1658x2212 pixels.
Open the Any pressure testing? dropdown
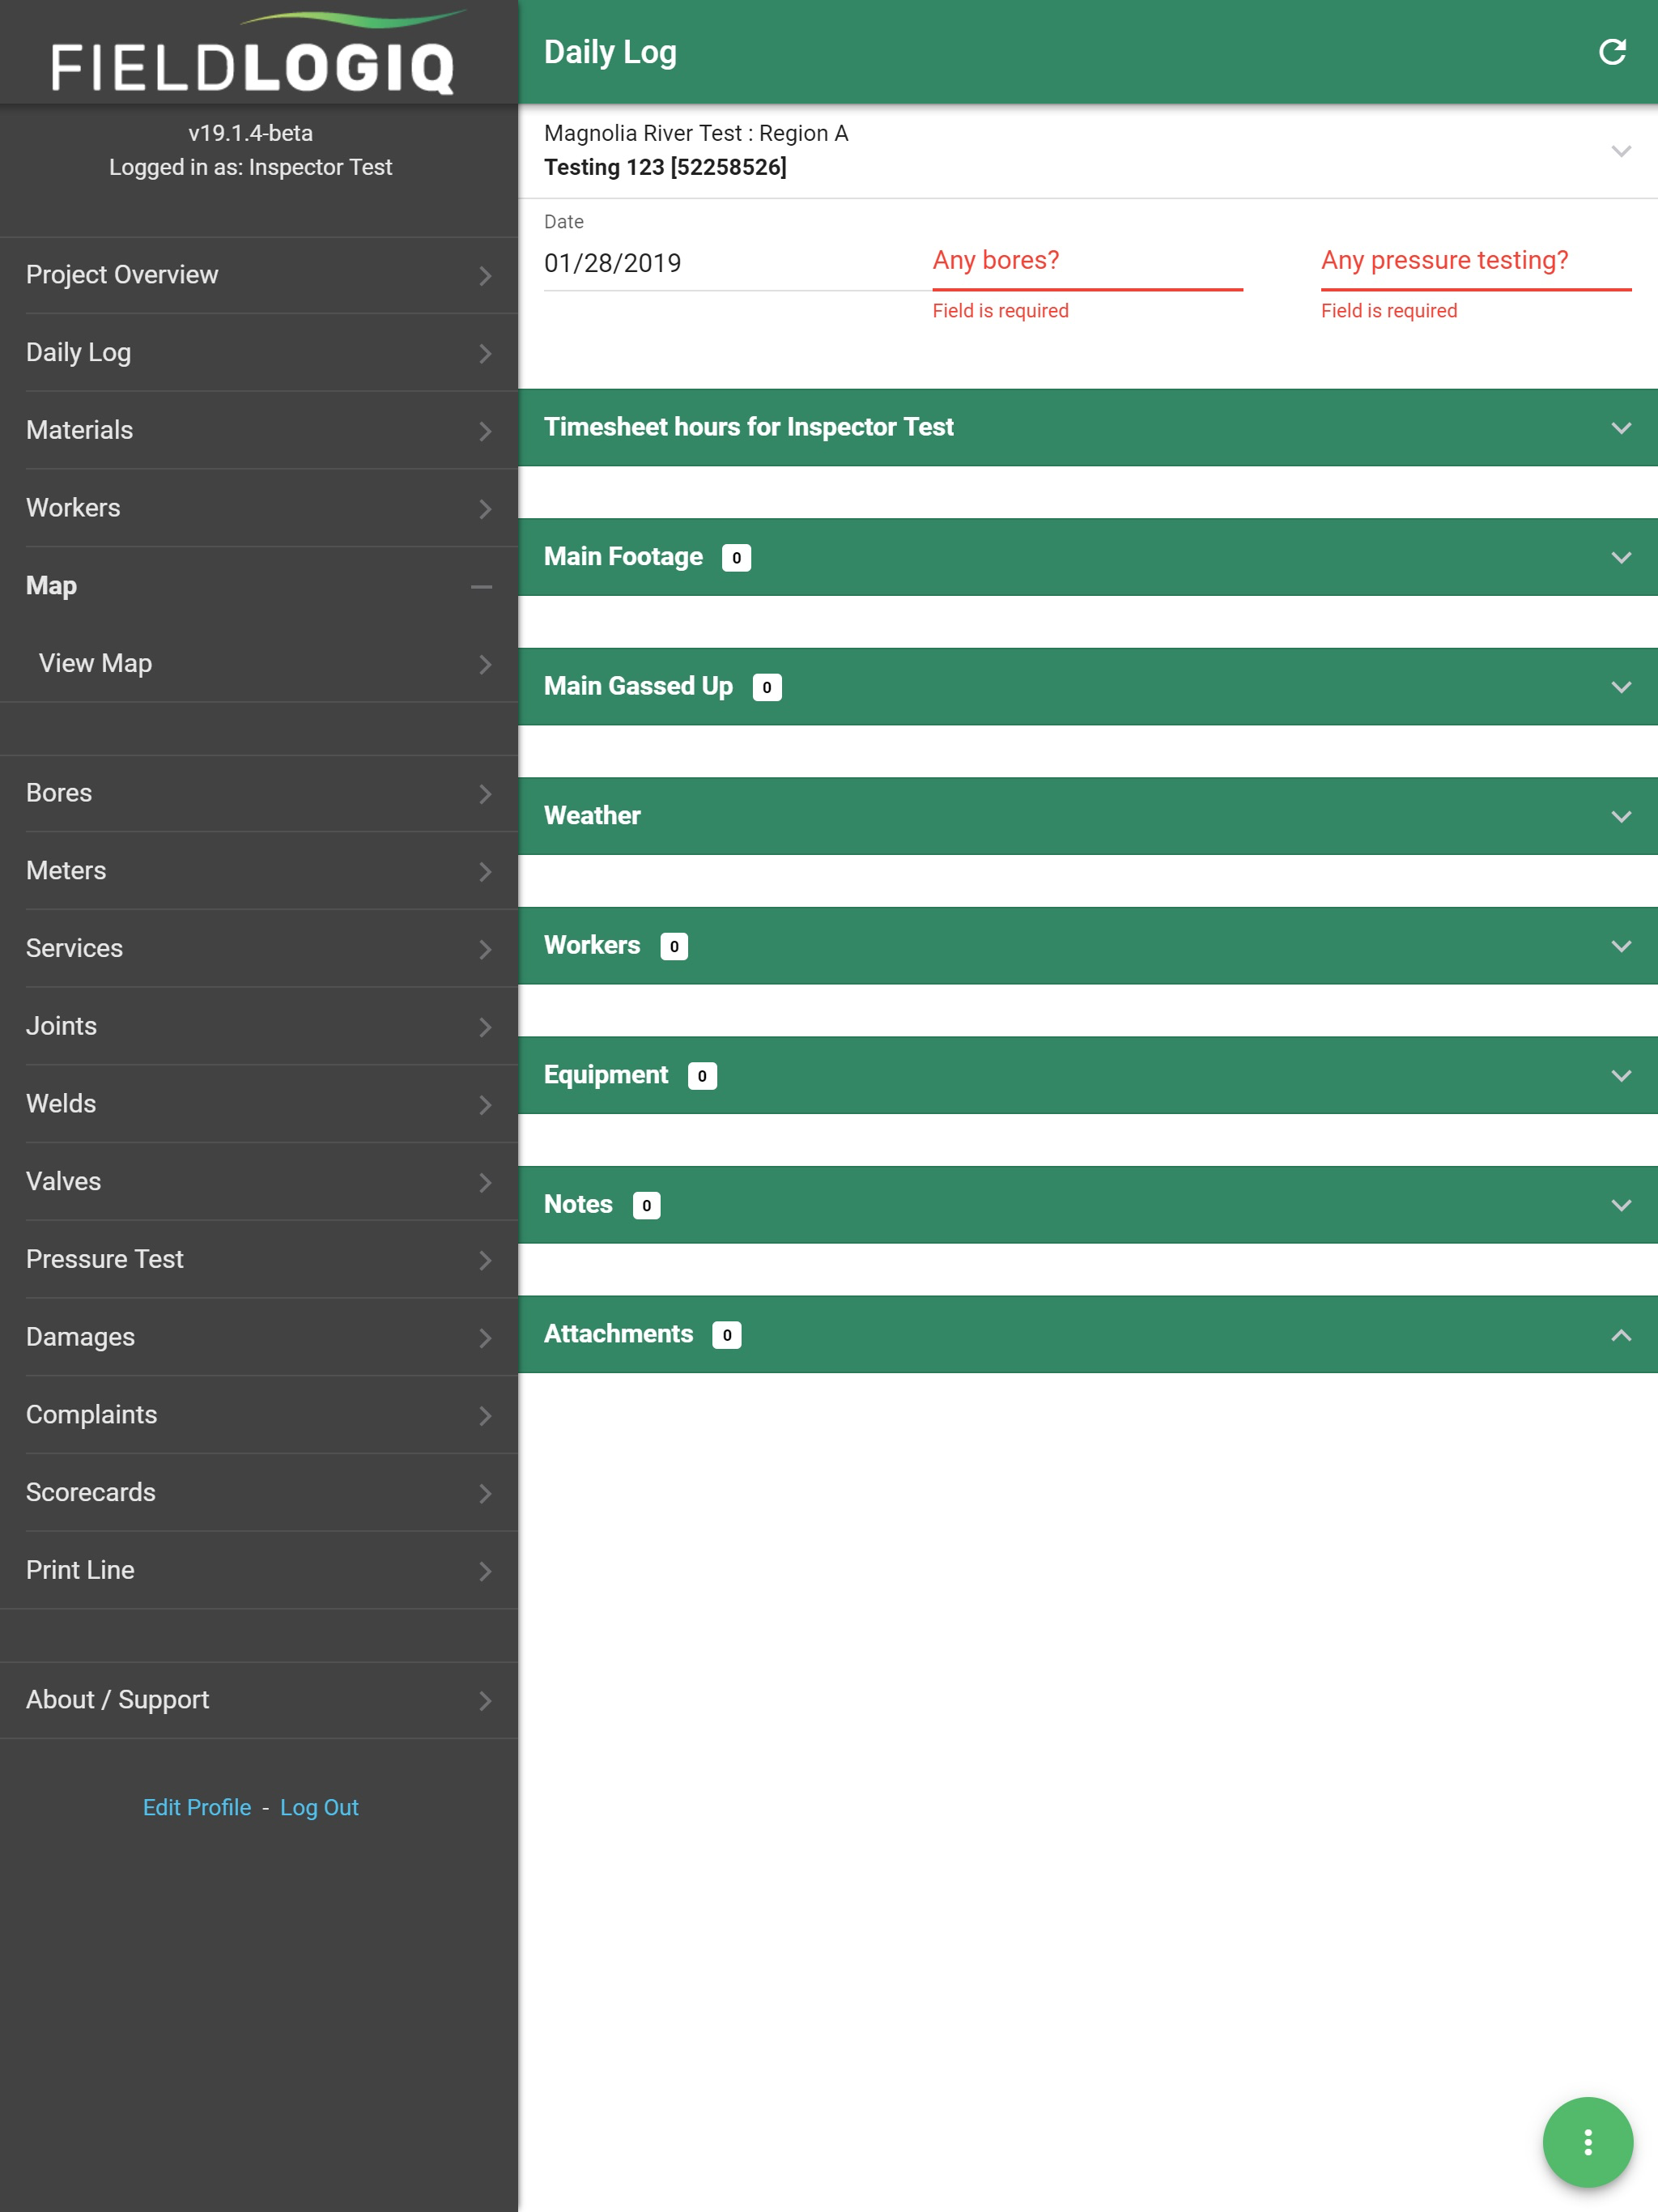click(x=1475, y=262)
